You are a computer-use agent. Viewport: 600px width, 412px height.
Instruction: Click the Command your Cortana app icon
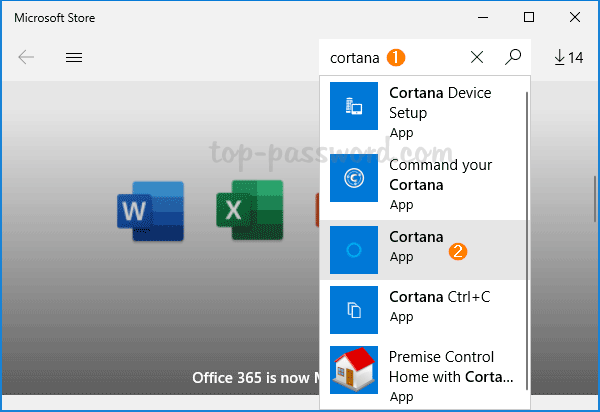click(x=354, y=178)
